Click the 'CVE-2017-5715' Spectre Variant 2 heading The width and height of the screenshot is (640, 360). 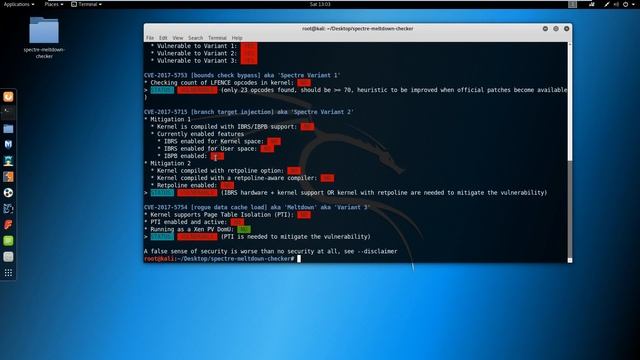(249, 112)
